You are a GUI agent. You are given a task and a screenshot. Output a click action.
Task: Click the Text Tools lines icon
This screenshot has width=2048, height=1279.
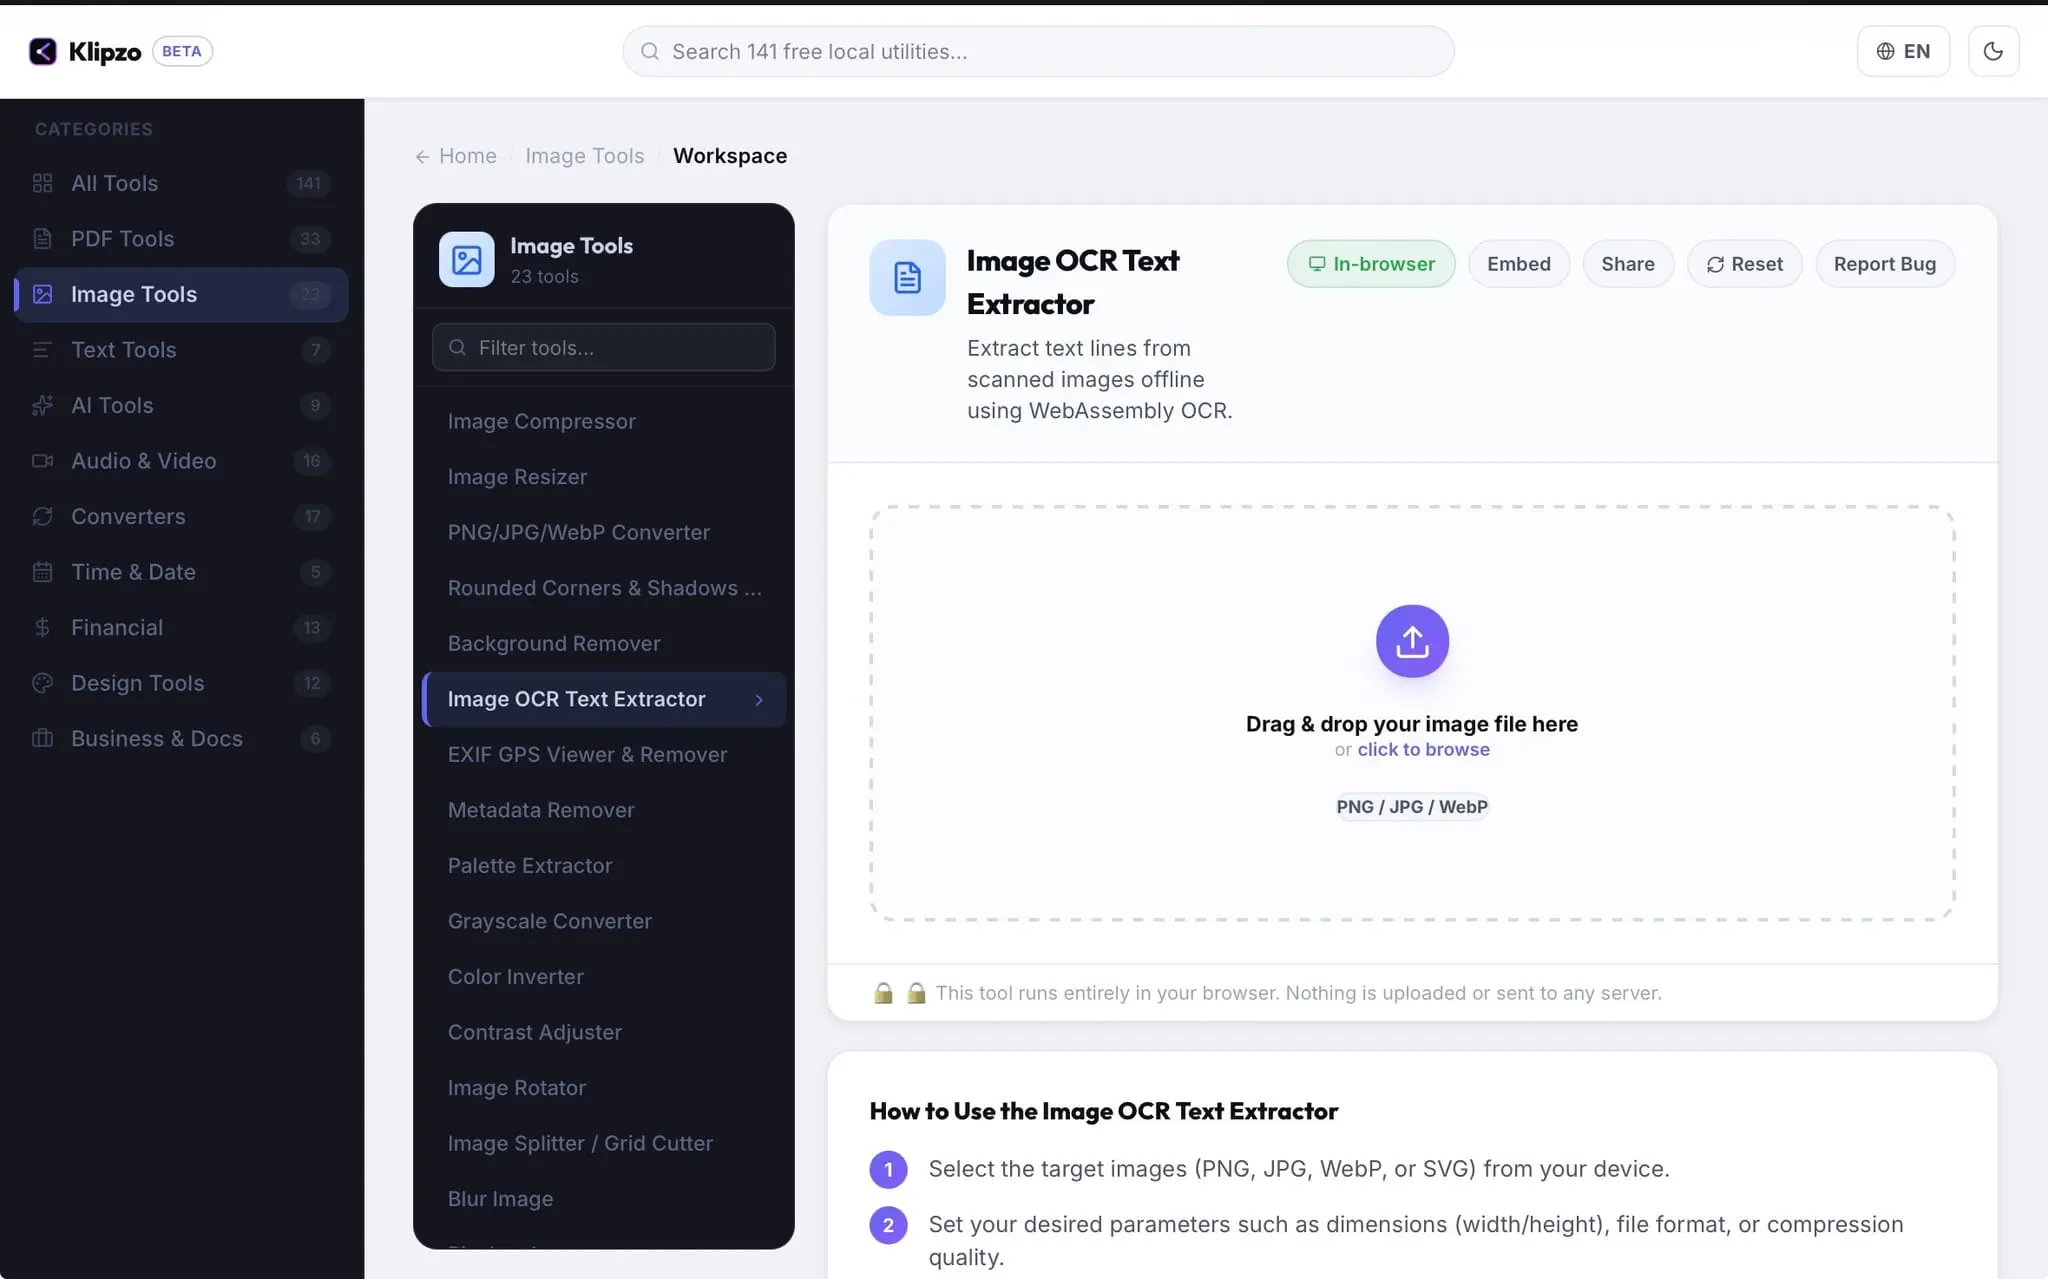coord(42,350)
